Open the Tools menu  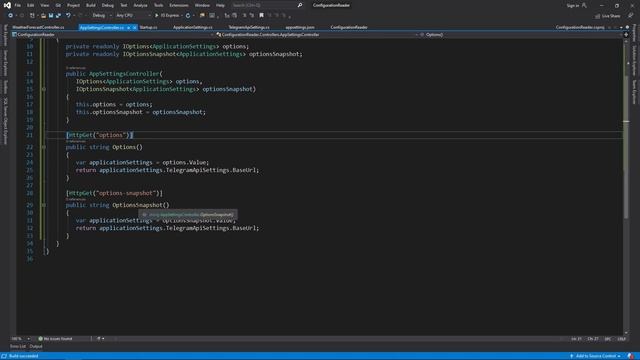158,5
